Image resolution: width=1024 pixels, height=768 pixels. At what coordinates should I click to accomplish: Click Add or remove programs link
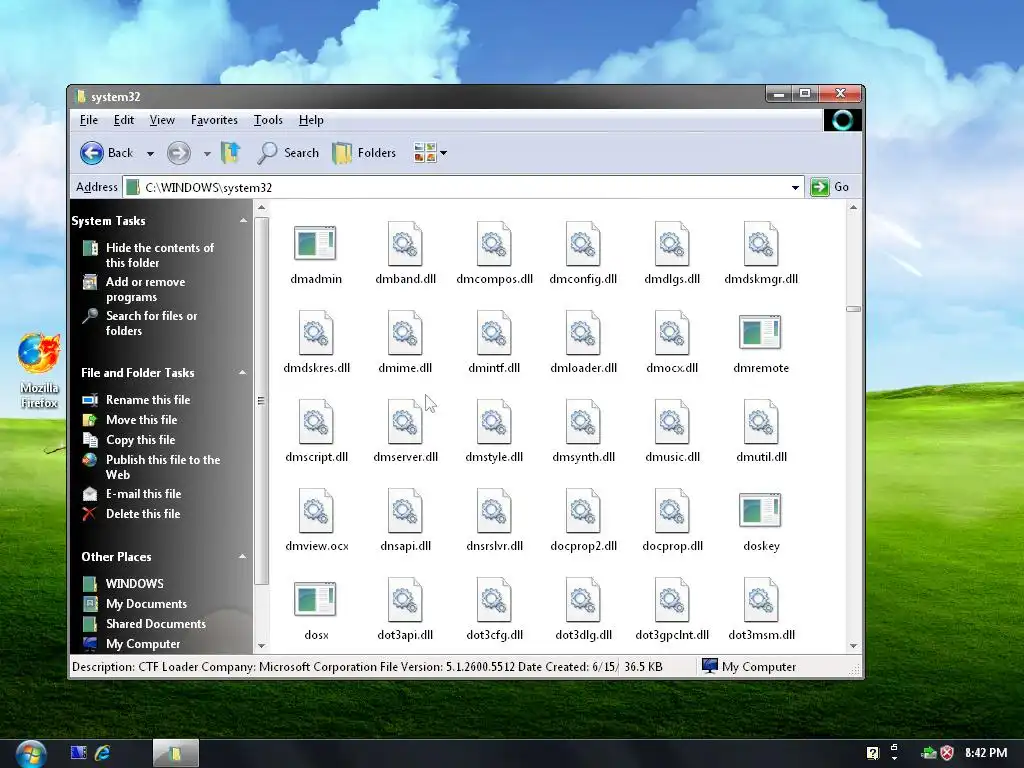[x=145, y=289]
